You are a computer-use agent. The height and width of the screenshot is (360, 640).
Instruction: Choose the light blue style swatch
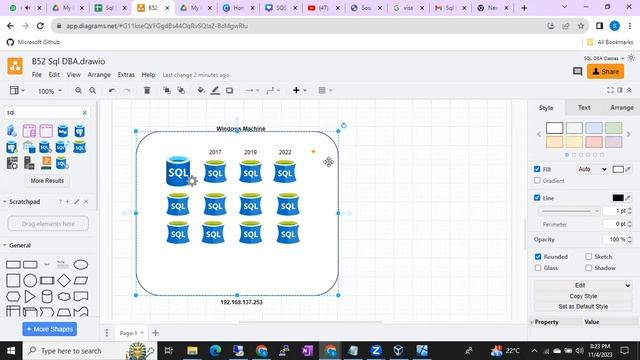click(x=594, y=128)
